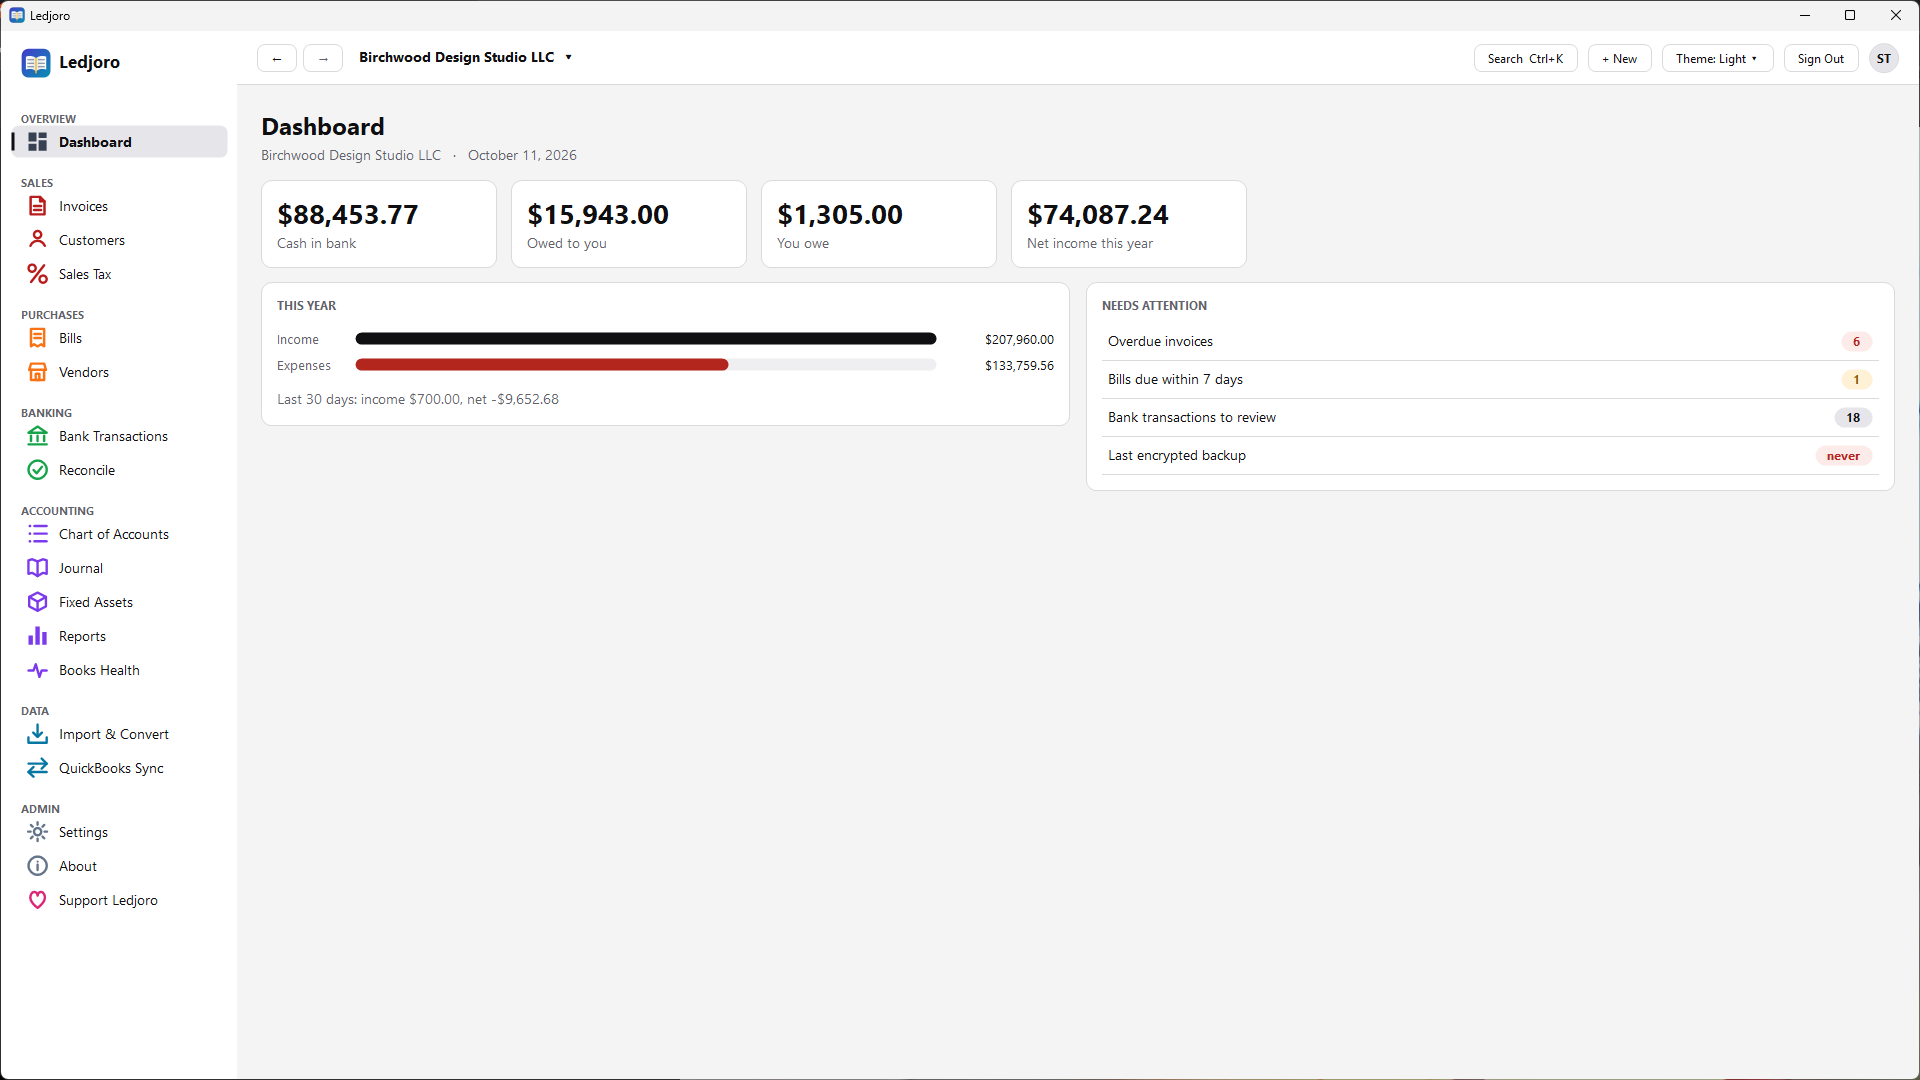Click the Import & Convert download icon
Image resolution: width=1920 pixels, height=1080 pixels.
coord(37,734)
